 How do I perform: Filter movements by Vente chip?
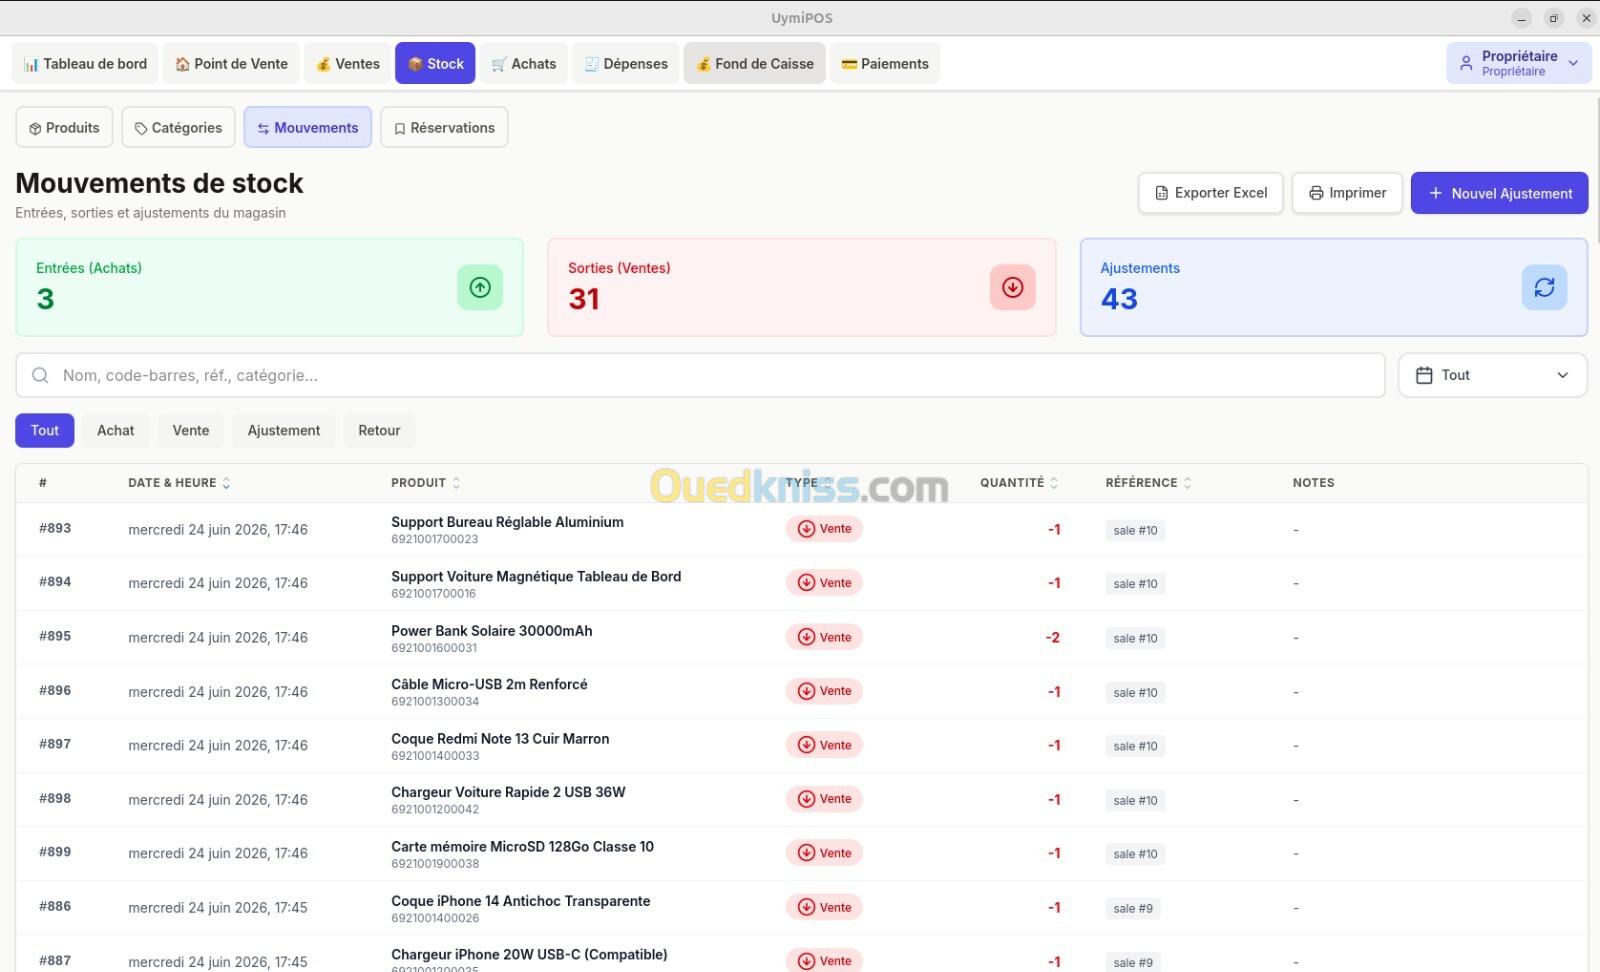click(190, 430)
